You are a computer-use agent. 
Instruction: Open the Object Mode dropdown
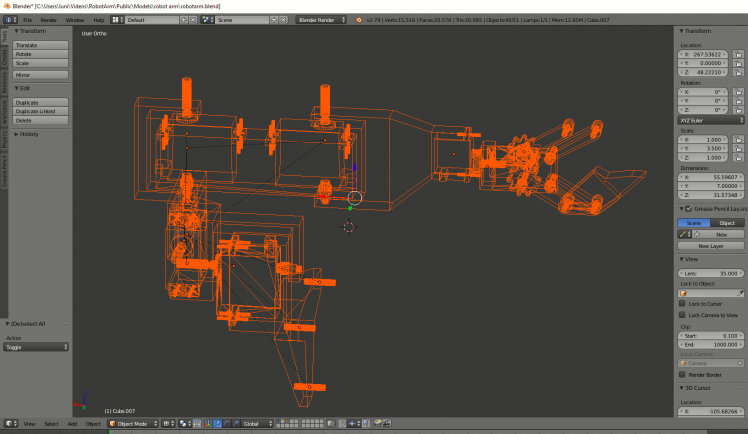click(132, 424)
